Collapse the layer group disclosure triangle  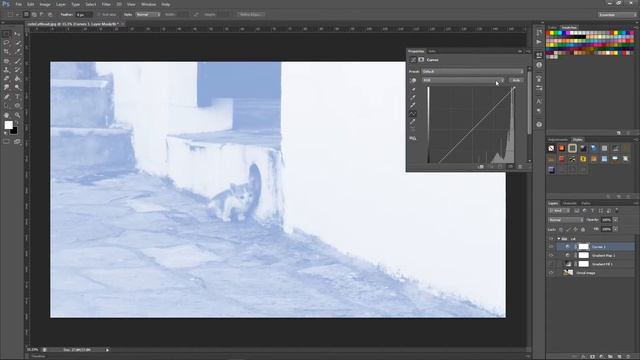558,239
